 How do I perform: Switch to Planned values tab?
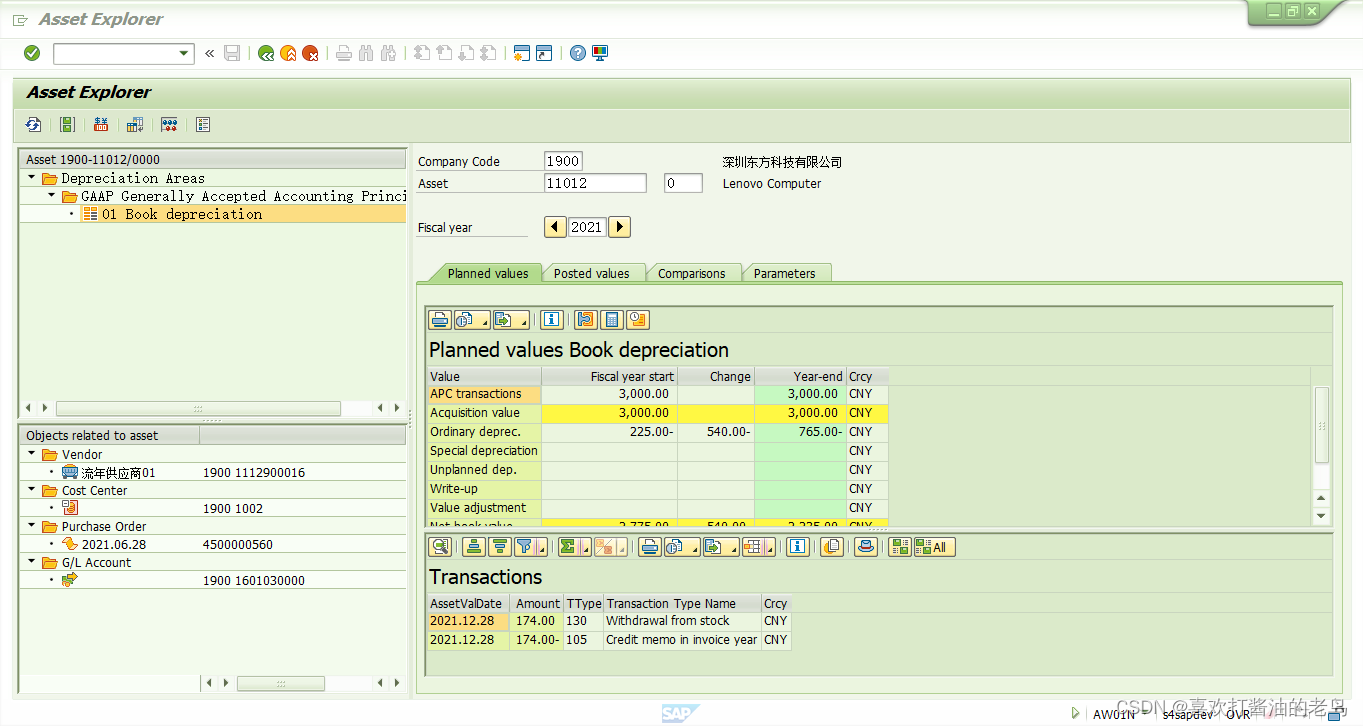click(488, 273)
